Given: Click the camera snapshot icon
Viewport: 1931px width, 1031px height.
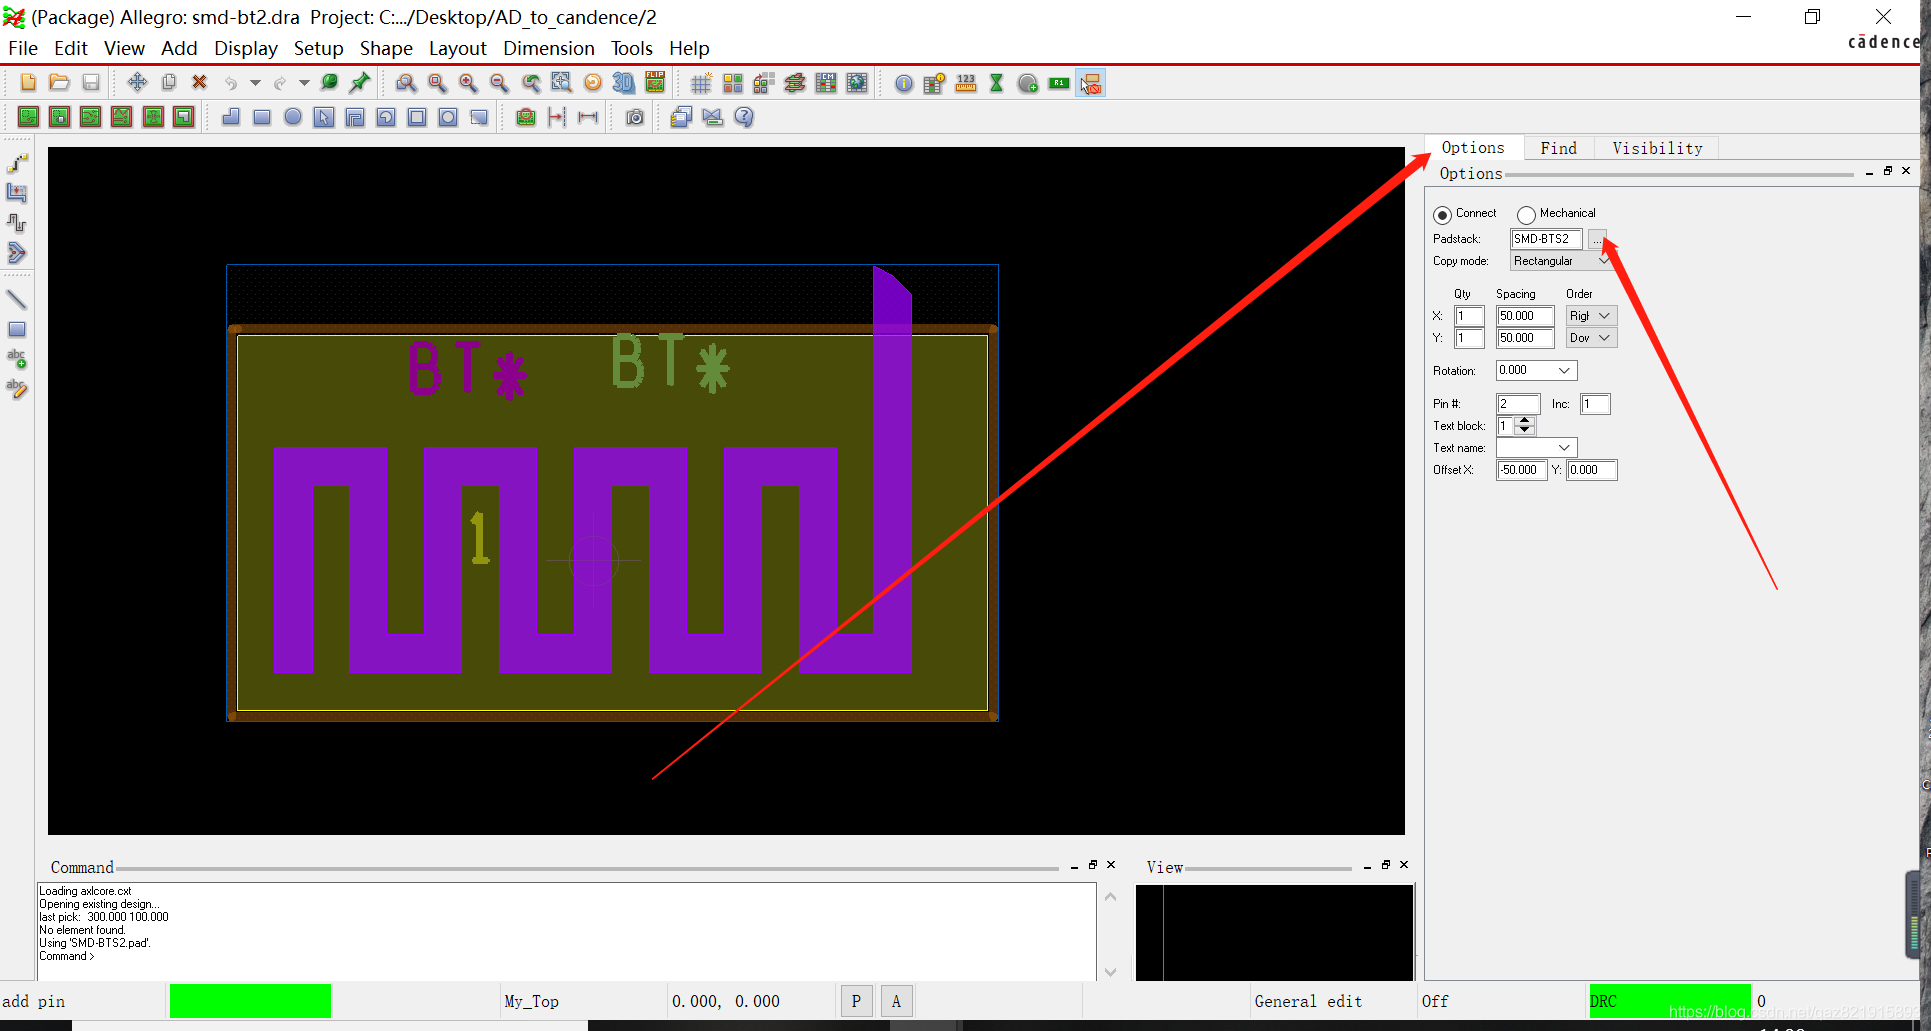Looking at the screenshot, I should click(635, 117).
